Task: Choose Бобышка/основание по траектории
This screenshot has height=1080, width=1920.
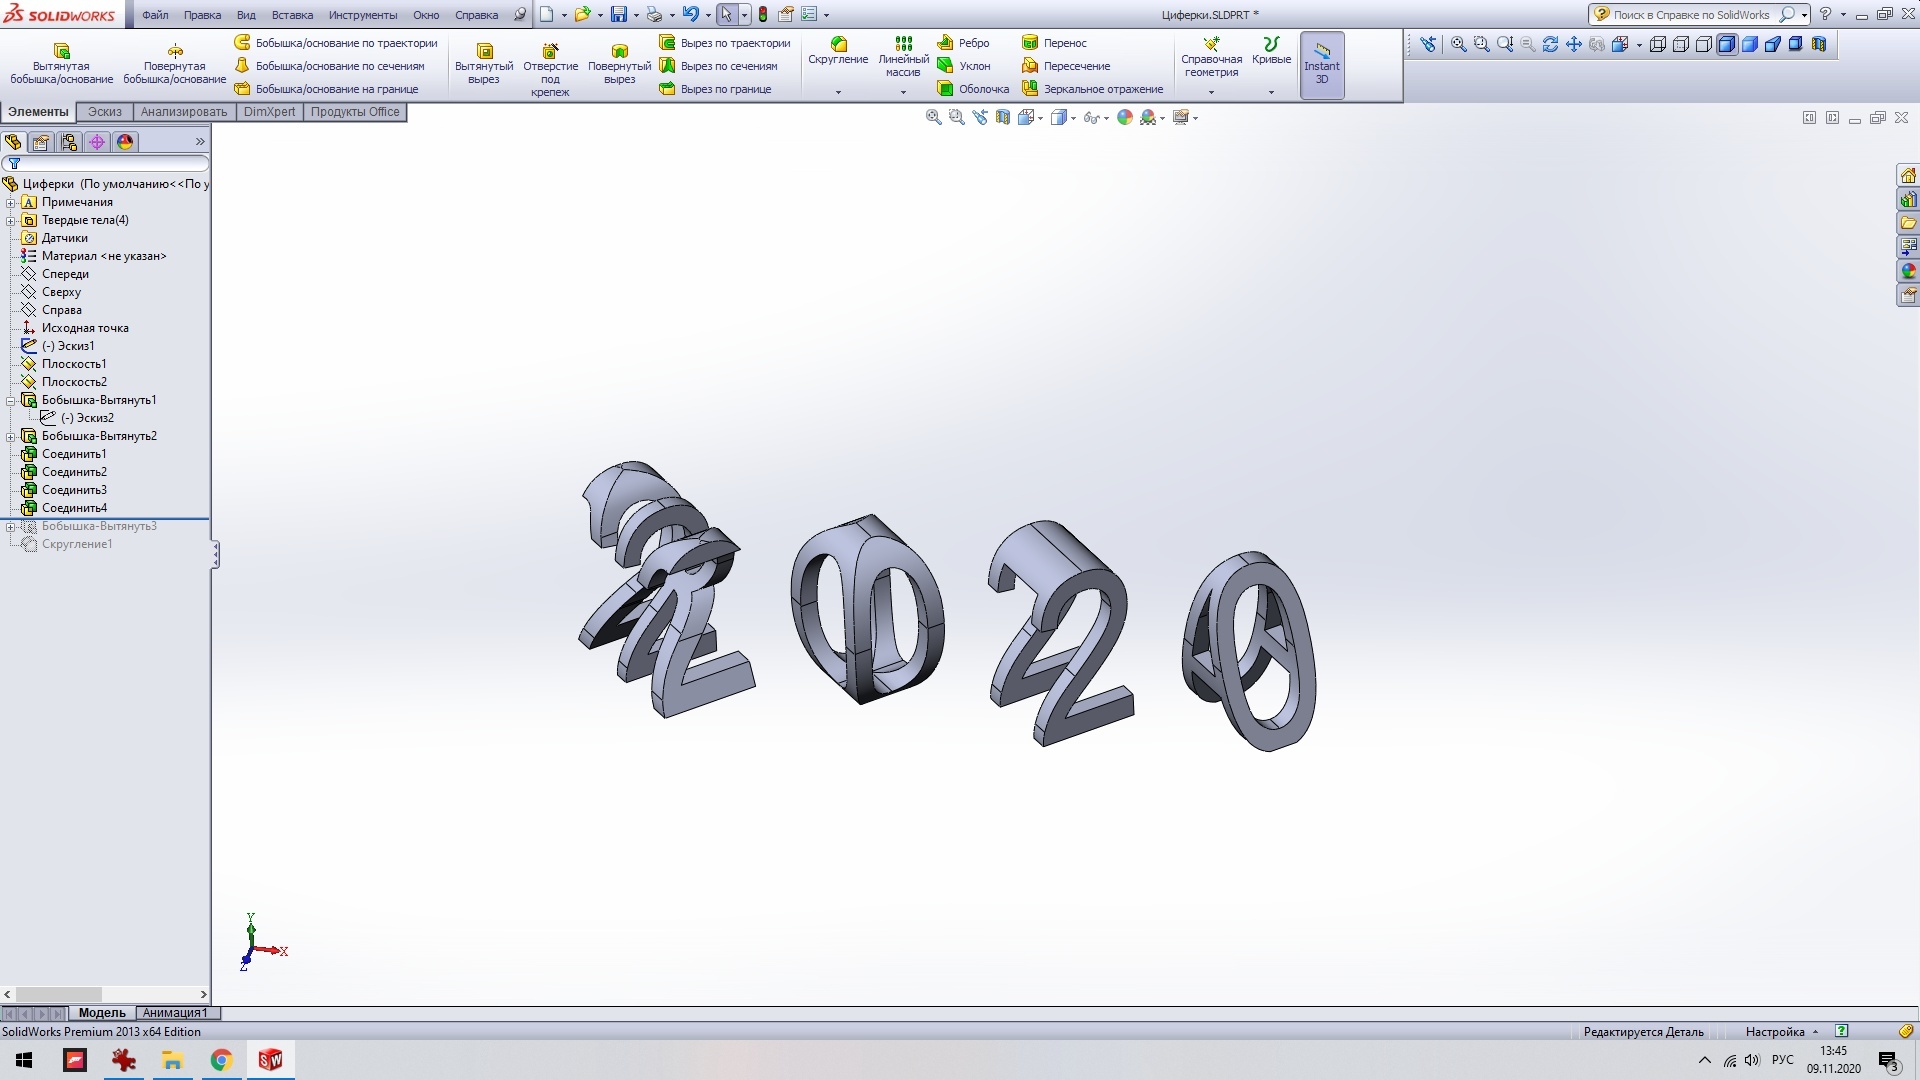Action: tap(336, 43)
